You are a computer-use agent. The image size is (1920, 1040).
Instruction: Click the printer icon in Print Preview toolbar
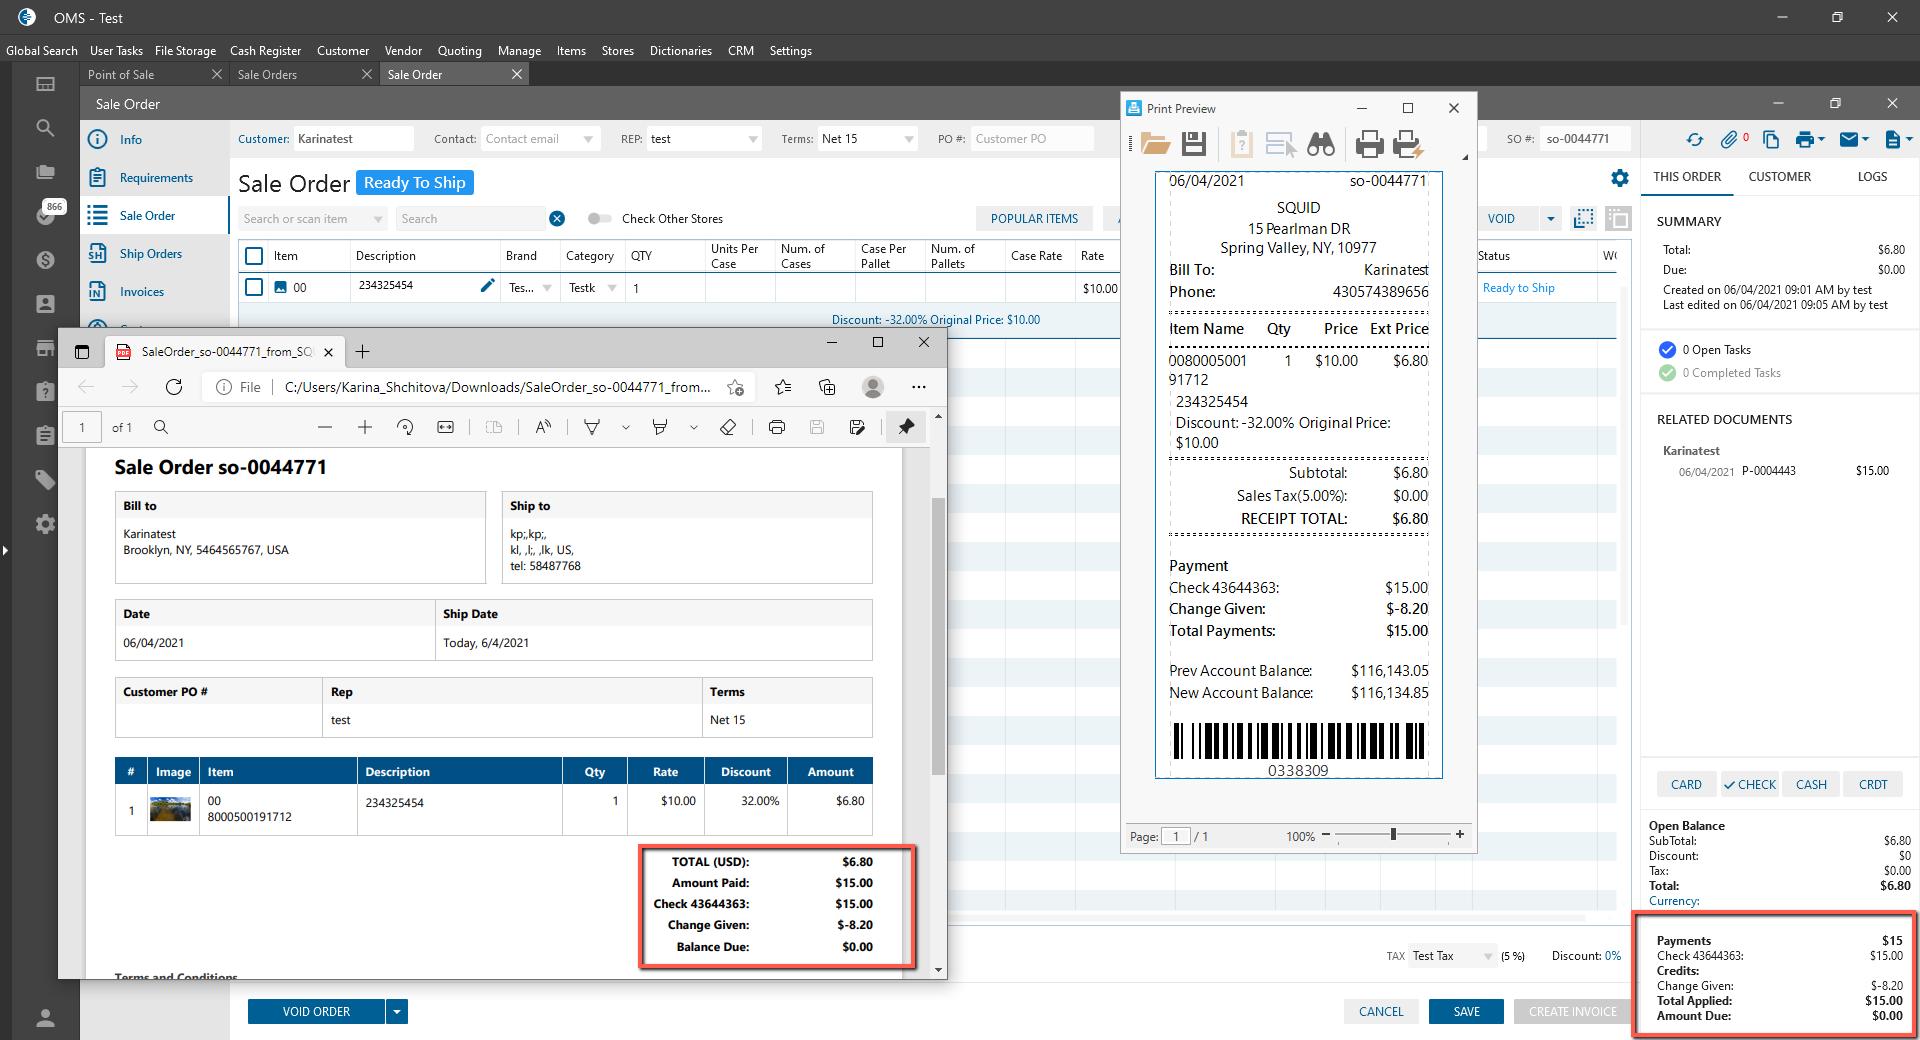pyautogui.click(x=1369, y=145)
